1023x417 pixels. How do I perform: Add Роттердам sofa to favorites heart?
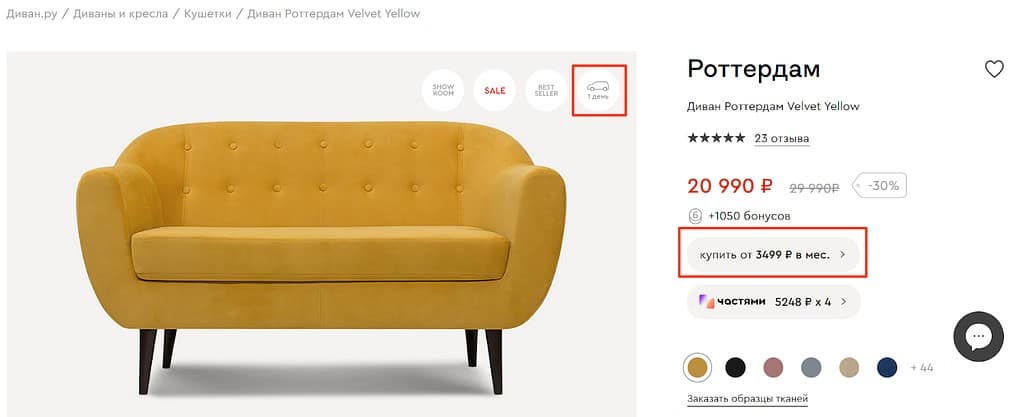point(994,69)
